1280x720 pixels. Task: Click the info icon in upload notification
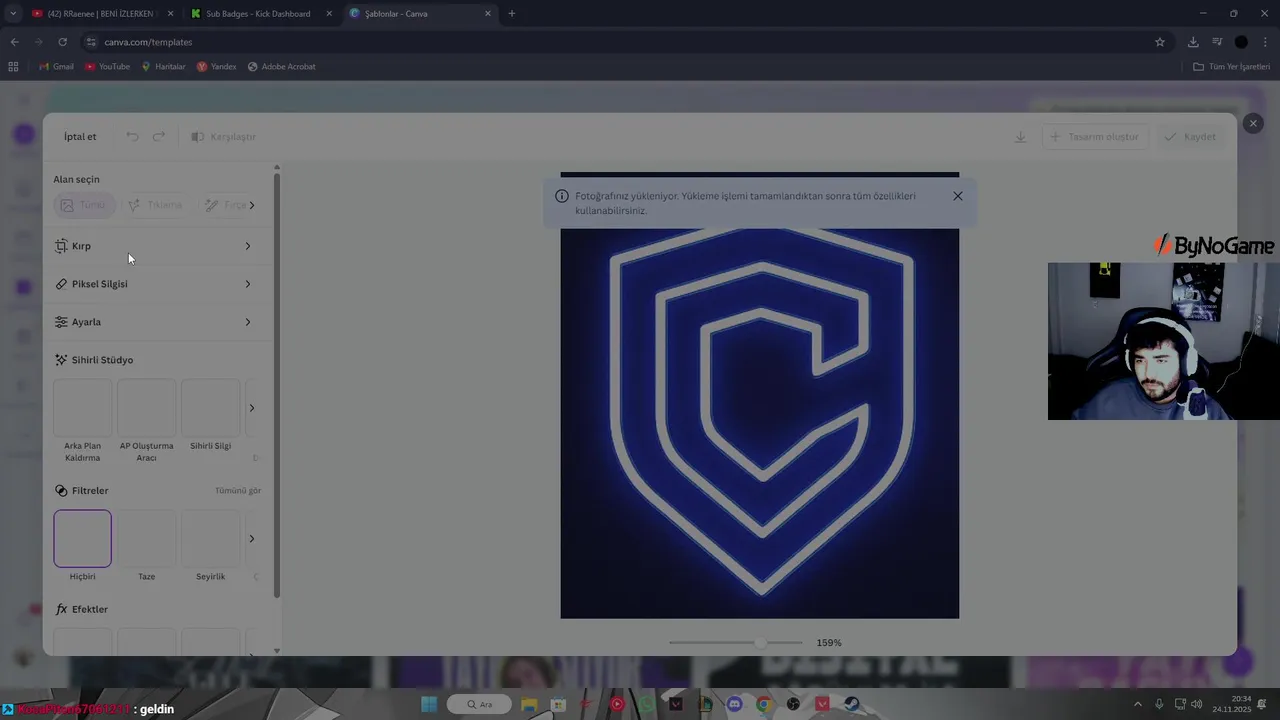pos(562,196)
